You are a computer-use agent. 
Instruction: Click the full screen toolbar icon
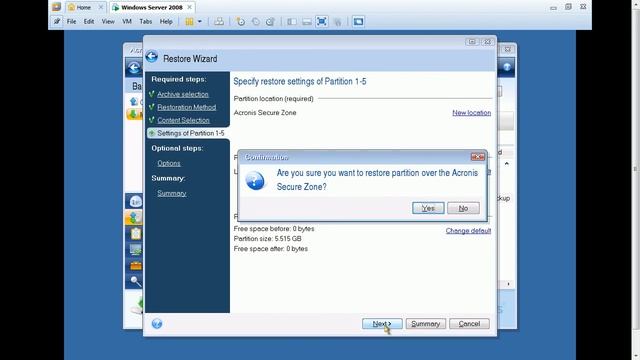(322, 22)
